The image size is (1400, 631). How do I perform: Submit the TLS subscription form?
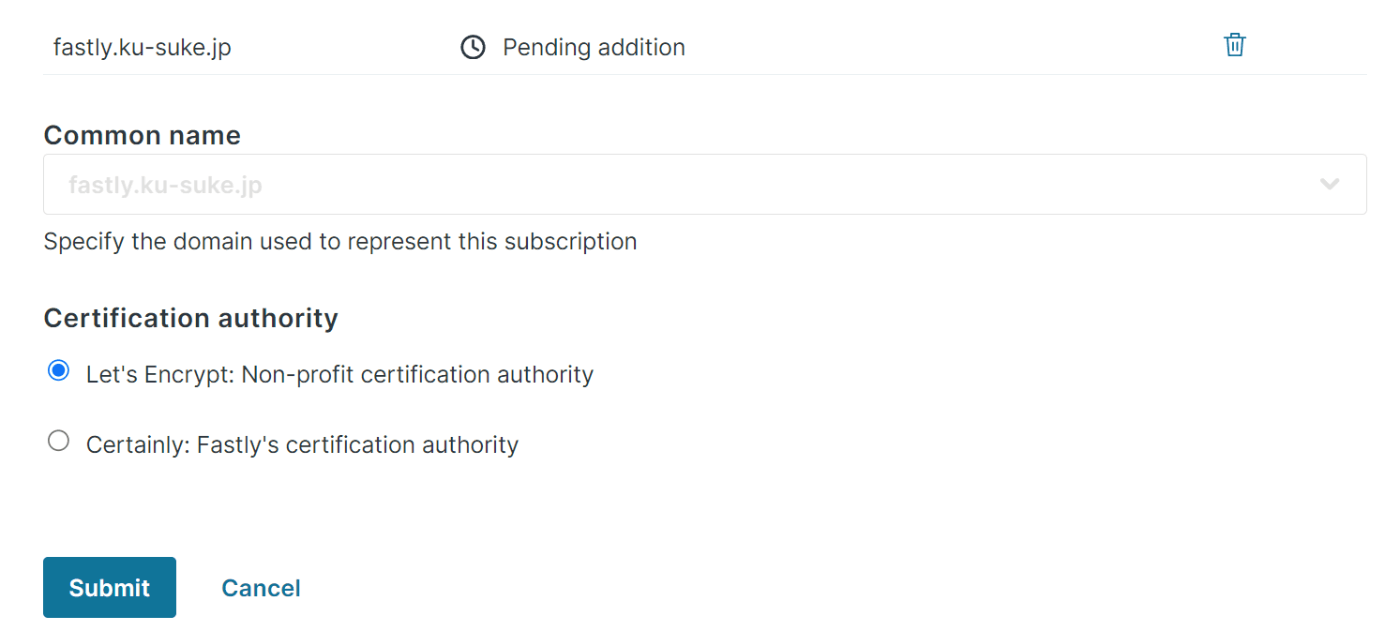[109, 587]
